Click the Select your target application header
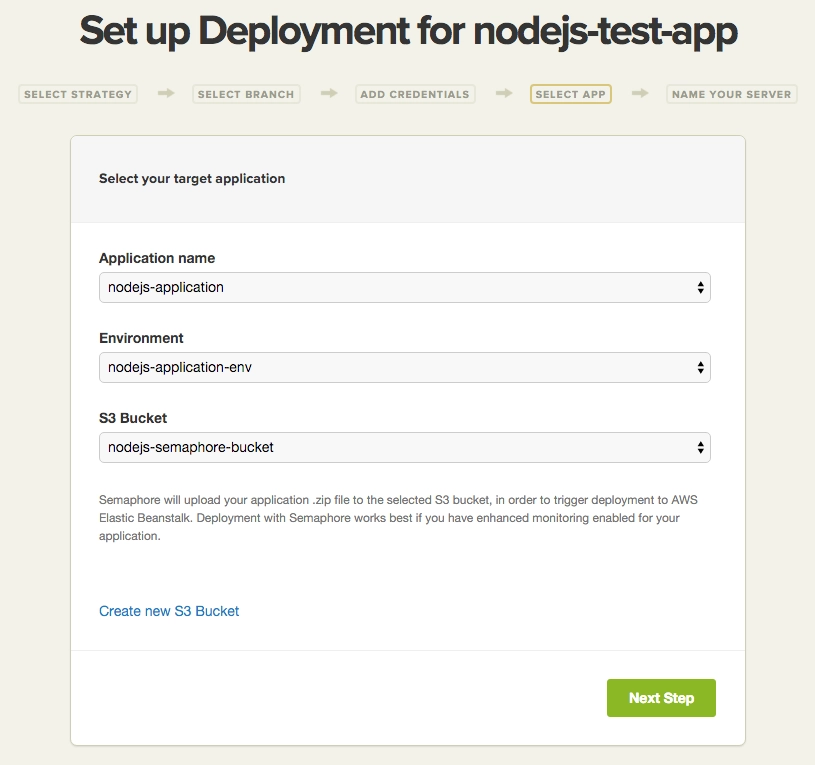815x765 pixels. [192, 179]
